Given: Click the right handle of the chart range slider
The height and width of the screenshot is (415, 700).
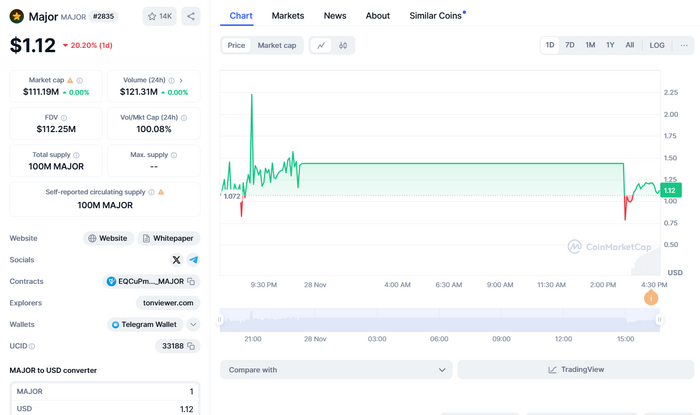Looking at the screenshot, I should 659,319.
